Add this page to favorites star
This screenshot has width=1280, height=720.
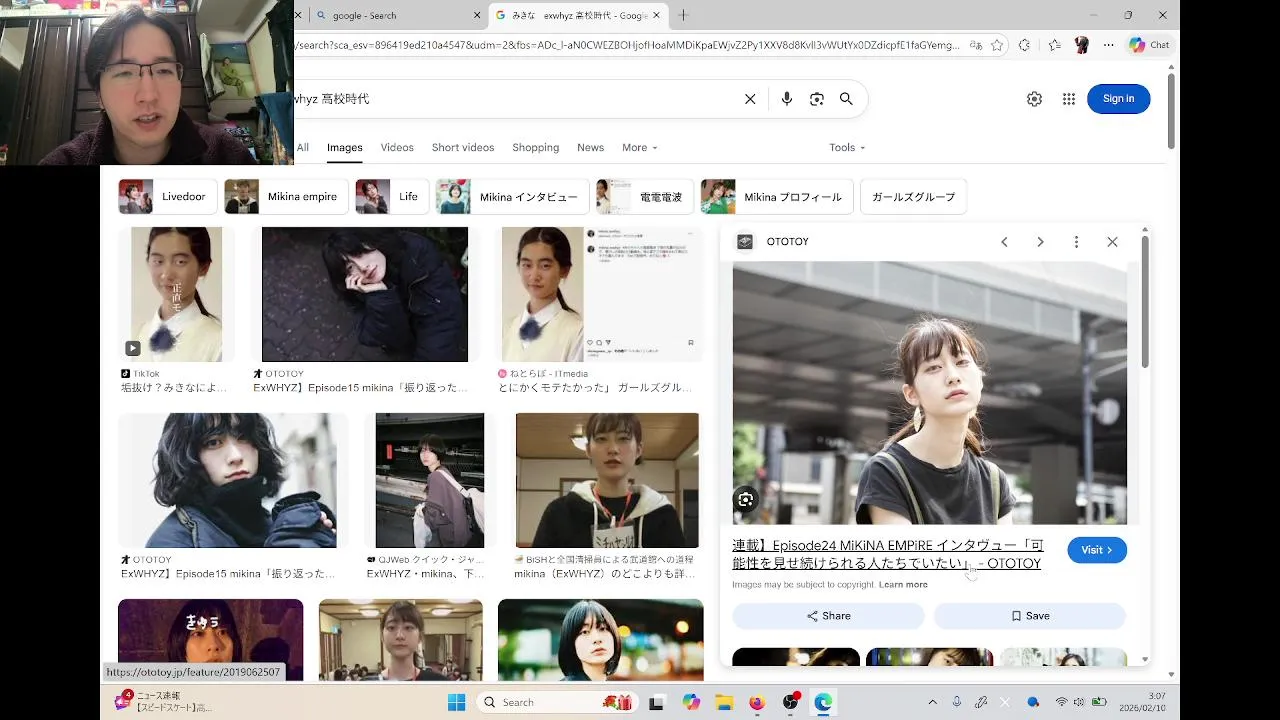(x=997, y=45)
